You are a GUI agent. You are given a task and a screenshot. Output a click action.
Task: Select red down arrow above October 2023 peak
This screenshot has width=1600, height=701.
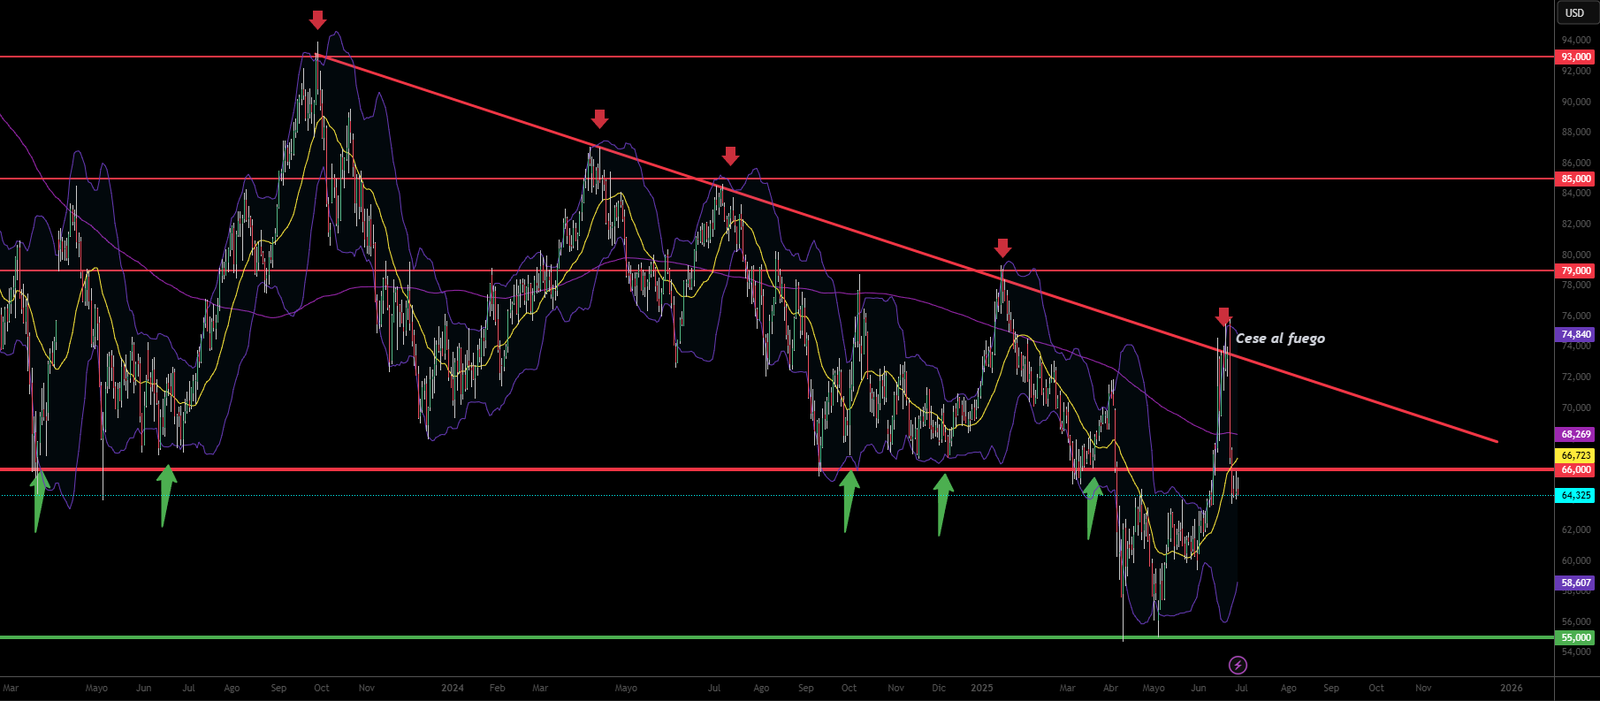tap(317, 20)
